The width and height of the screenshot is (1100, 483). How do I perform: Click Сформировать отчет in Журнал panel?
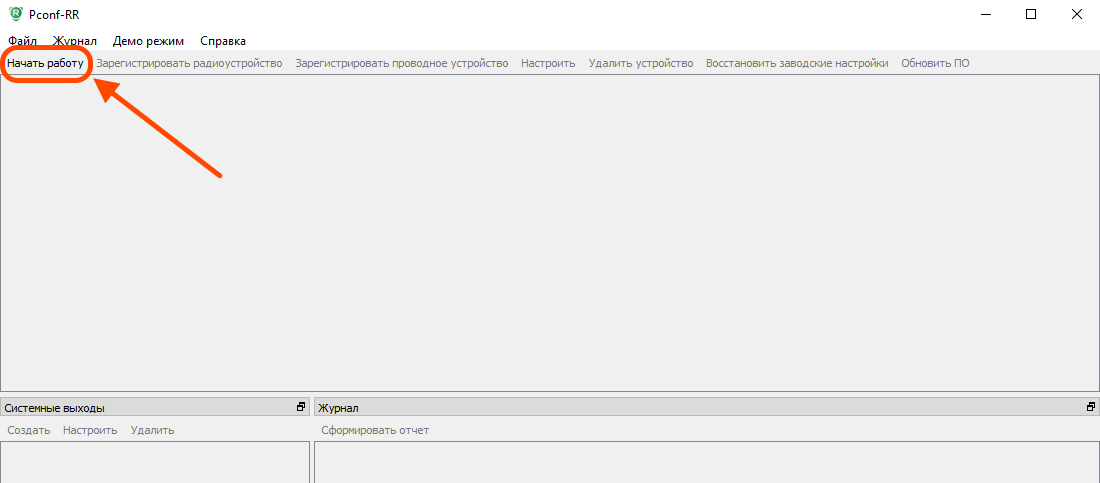click(x=375, y=430)
